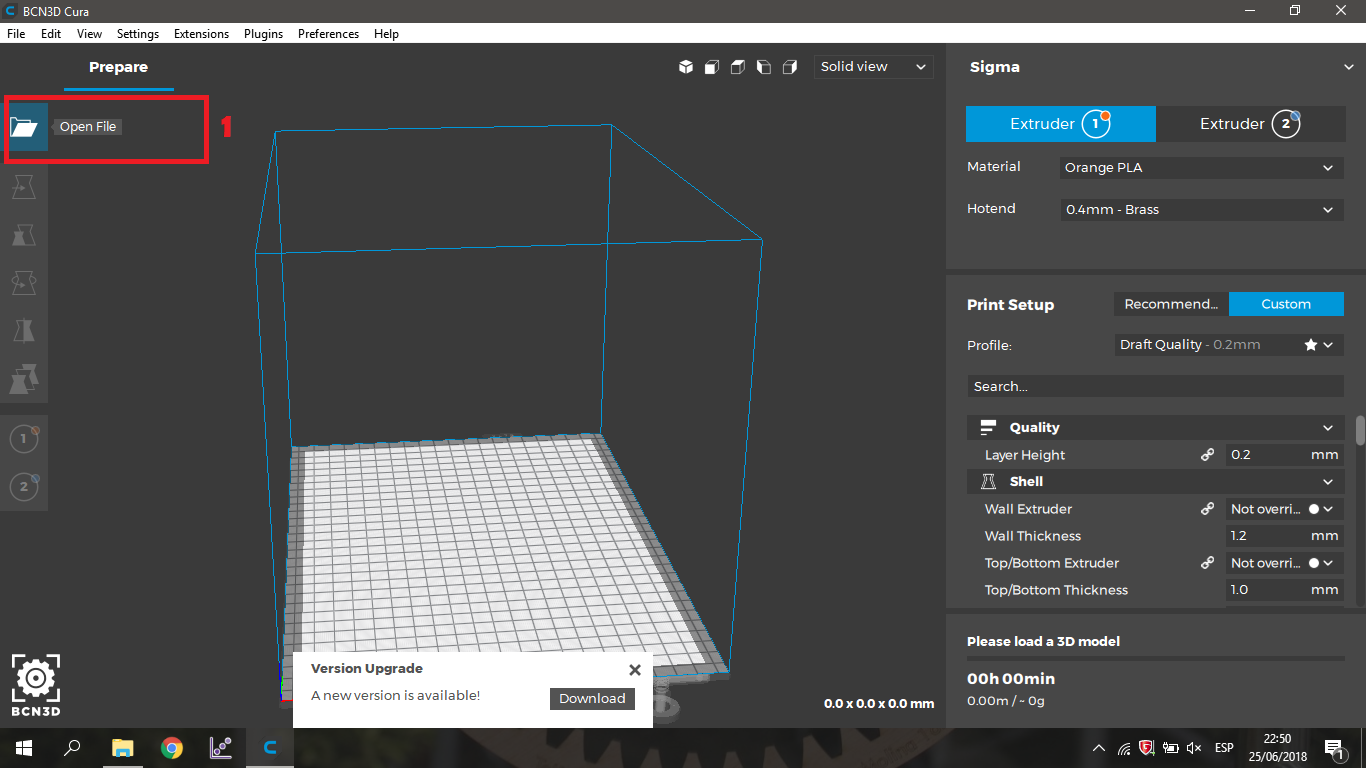Screen dimensions: 1366x768
Task: Click the settings panel scrollbar thumb
Action: pyautogui.click(x=1360, y=430)
